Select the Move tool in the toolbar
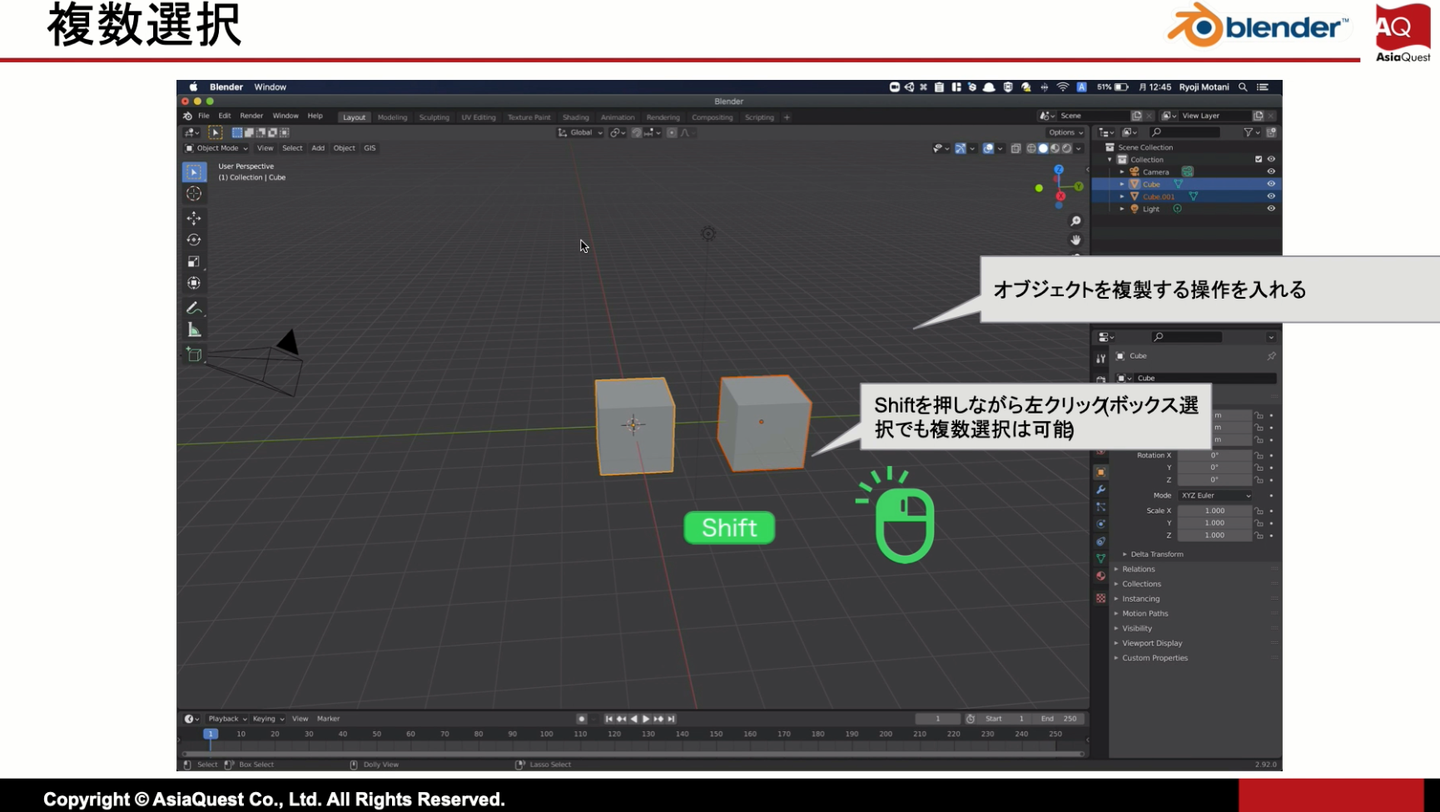This screenshot has height=812, width=1440. (194, 218)
